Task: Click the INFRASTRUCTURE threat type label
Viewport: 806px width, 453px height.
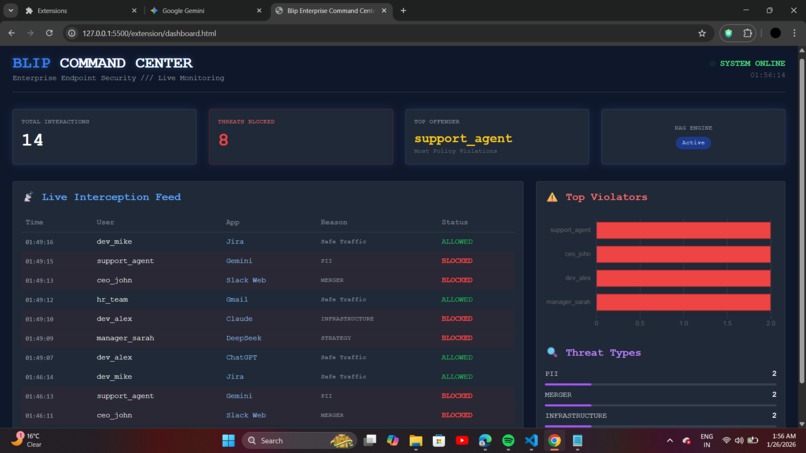Action: point(576,415)
